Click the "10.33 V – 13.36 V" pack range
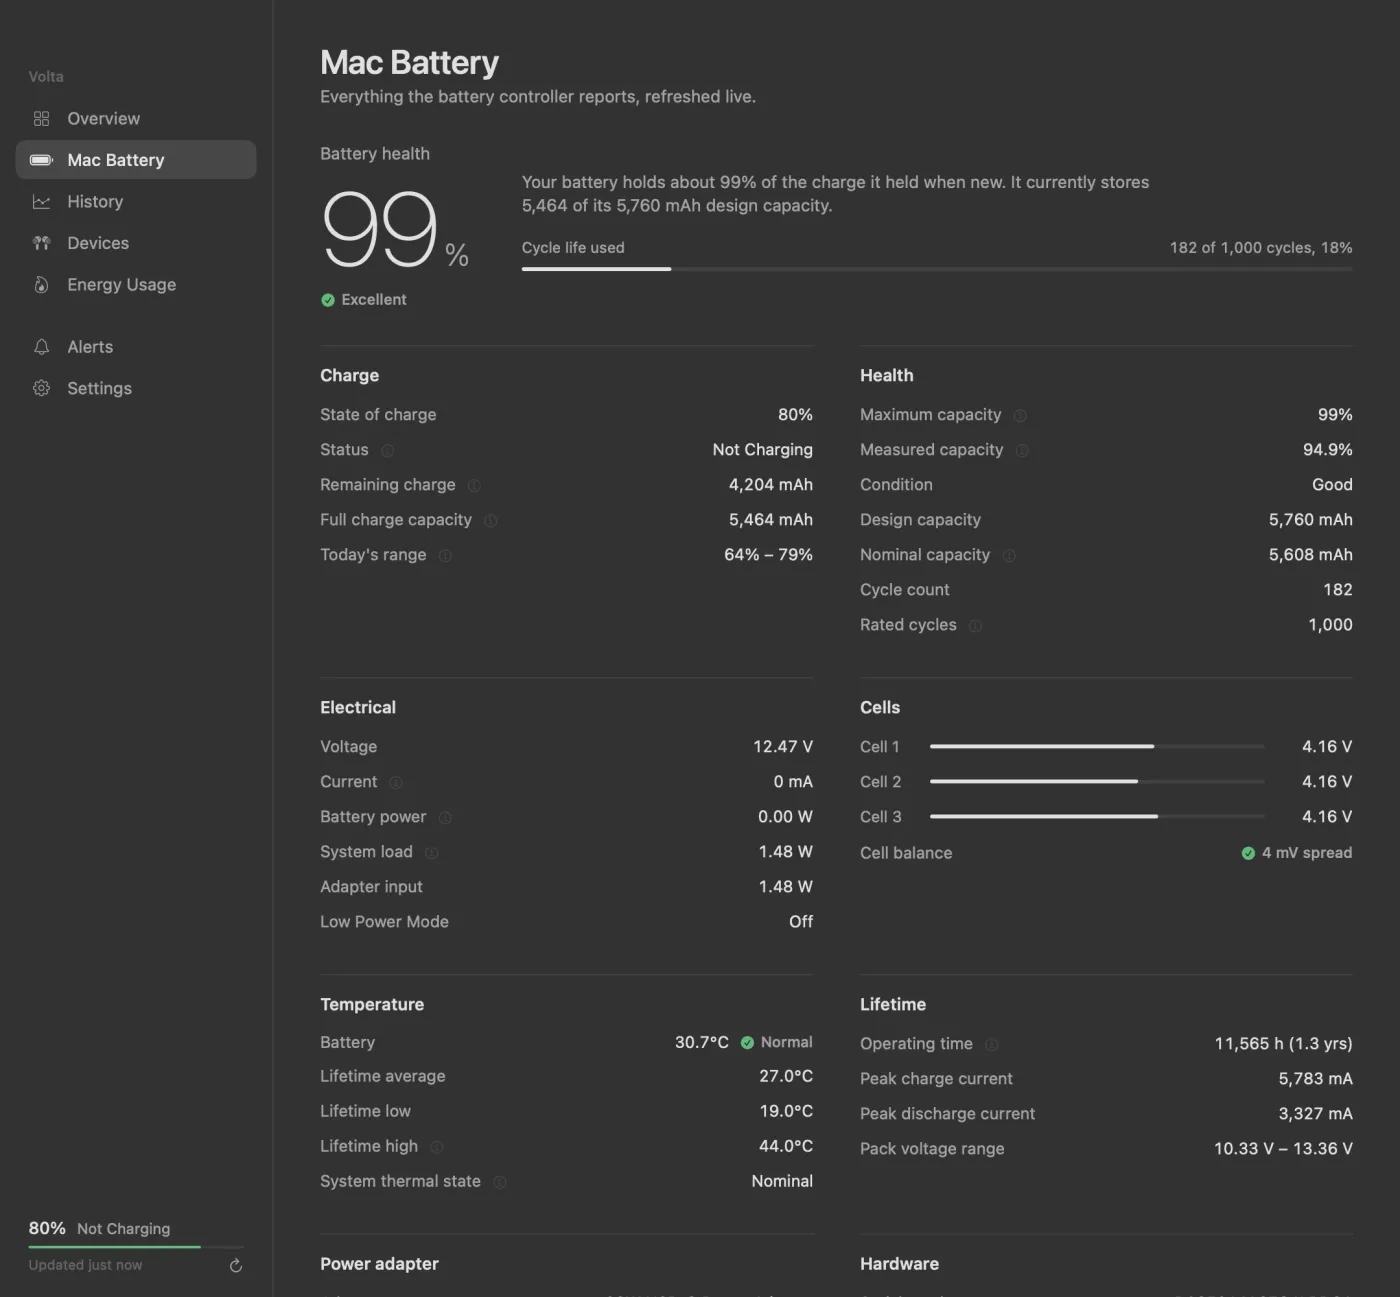This screenshot has width=1400, height=1297. [1283, 1149]
